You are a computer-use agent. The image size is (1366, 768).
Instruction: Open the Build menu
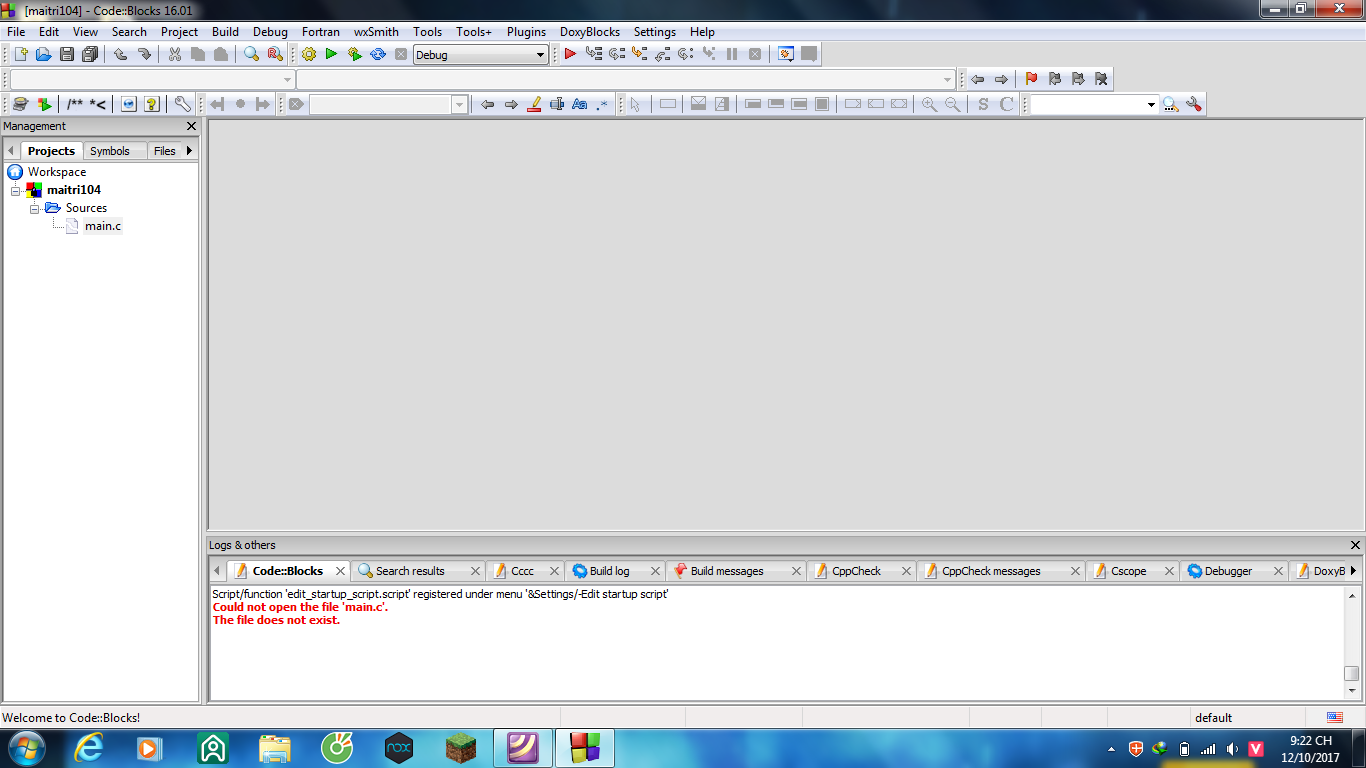[226, 32]
